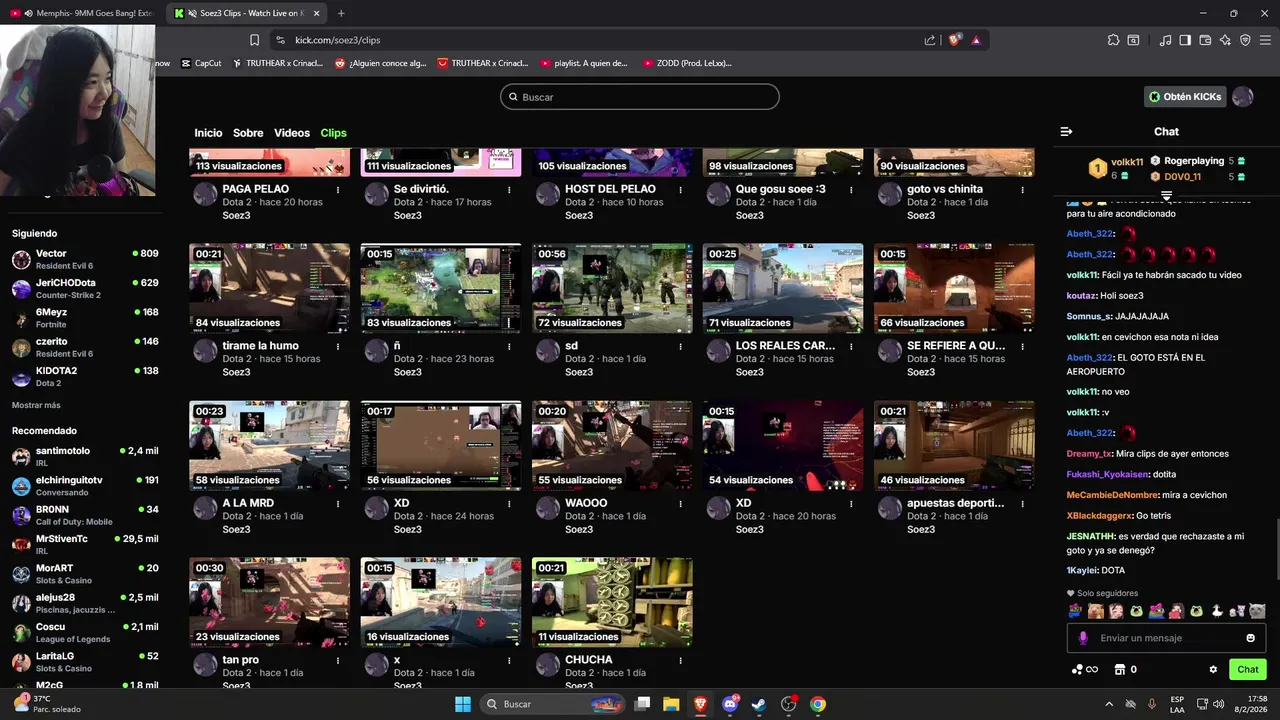The height and width of the screenshot is (720, 1280).
Task: Open a new browser tab
Action: [341, 13]
